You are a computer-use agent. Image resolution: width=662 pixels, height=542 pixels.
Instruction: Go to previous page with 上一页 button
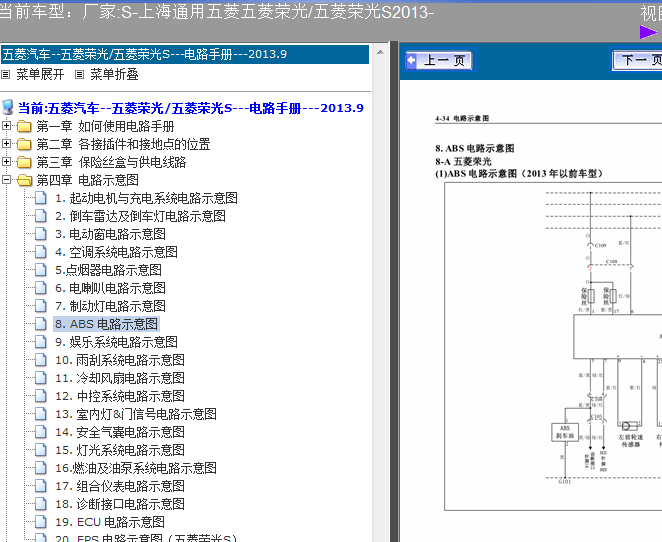pyautogui.click(x=439, y=60)
